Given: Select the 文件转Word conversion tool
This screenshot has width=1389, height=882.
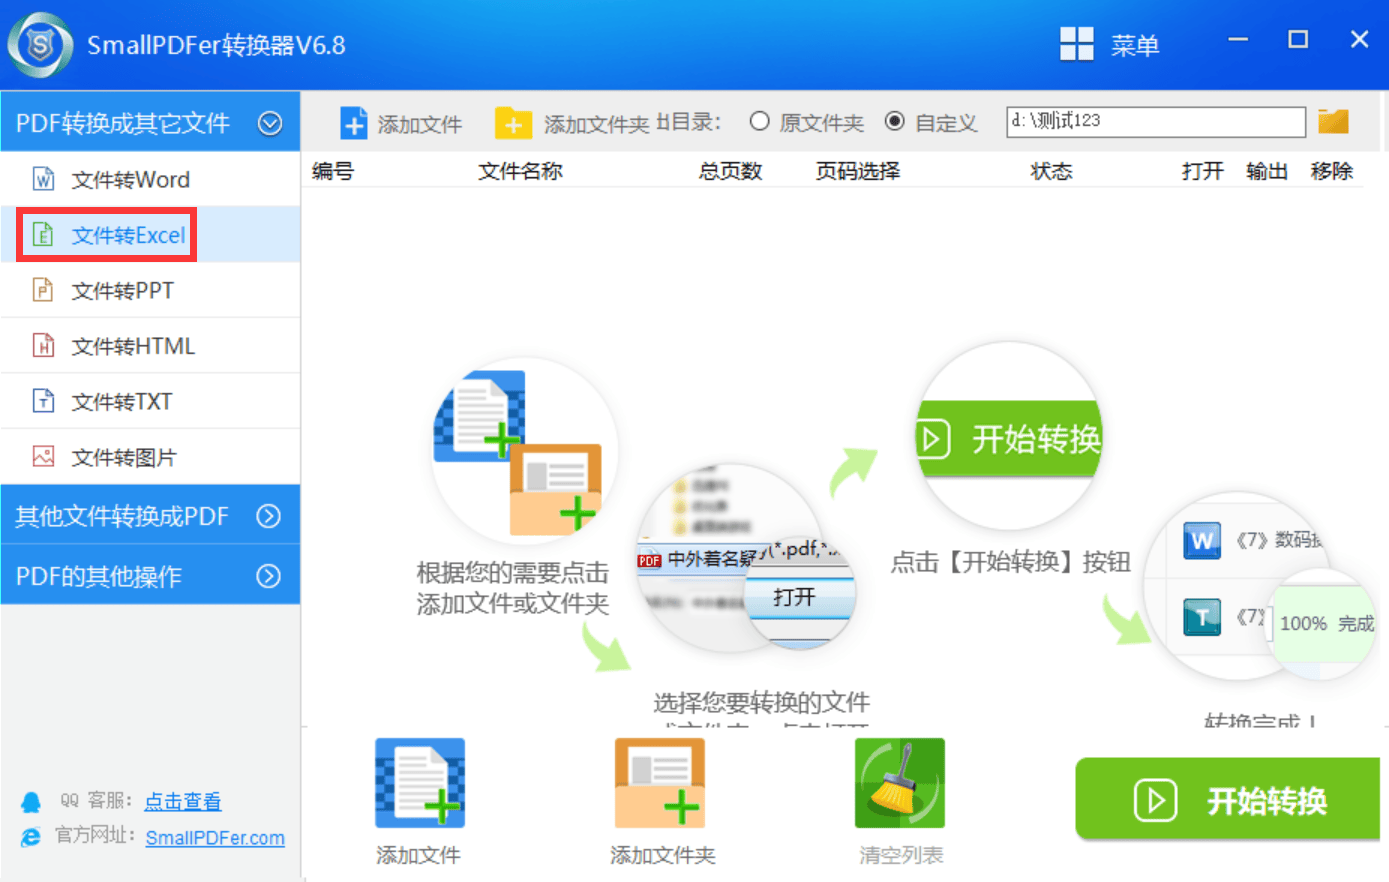Looking at the screenshot, I should coord(130,178).
